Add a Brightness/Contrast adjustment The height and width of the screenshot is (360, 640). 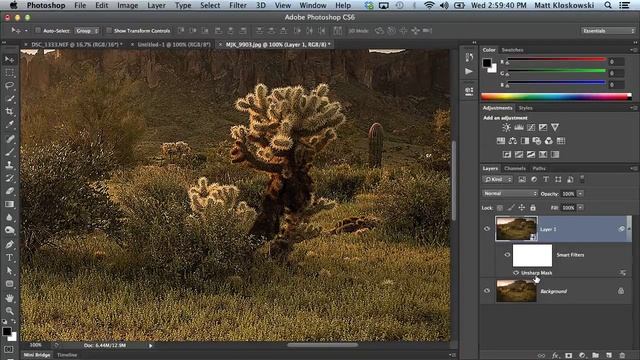(x=506, y=127)
